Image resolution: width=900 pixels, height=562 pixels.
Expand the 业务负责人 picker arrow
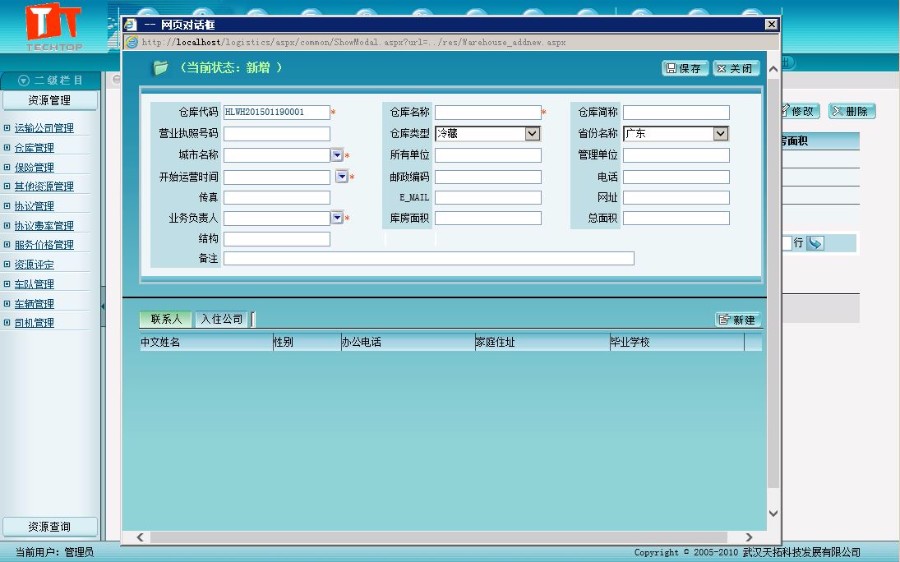point(337,218)
